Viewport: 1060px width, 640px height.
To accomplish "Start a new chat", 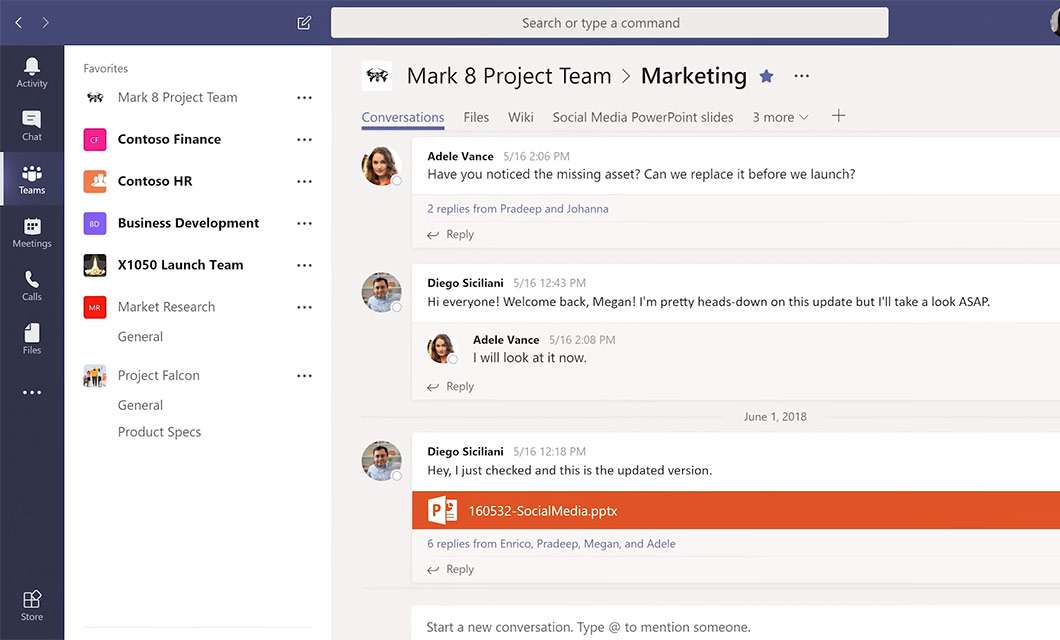I will [303, 21].
